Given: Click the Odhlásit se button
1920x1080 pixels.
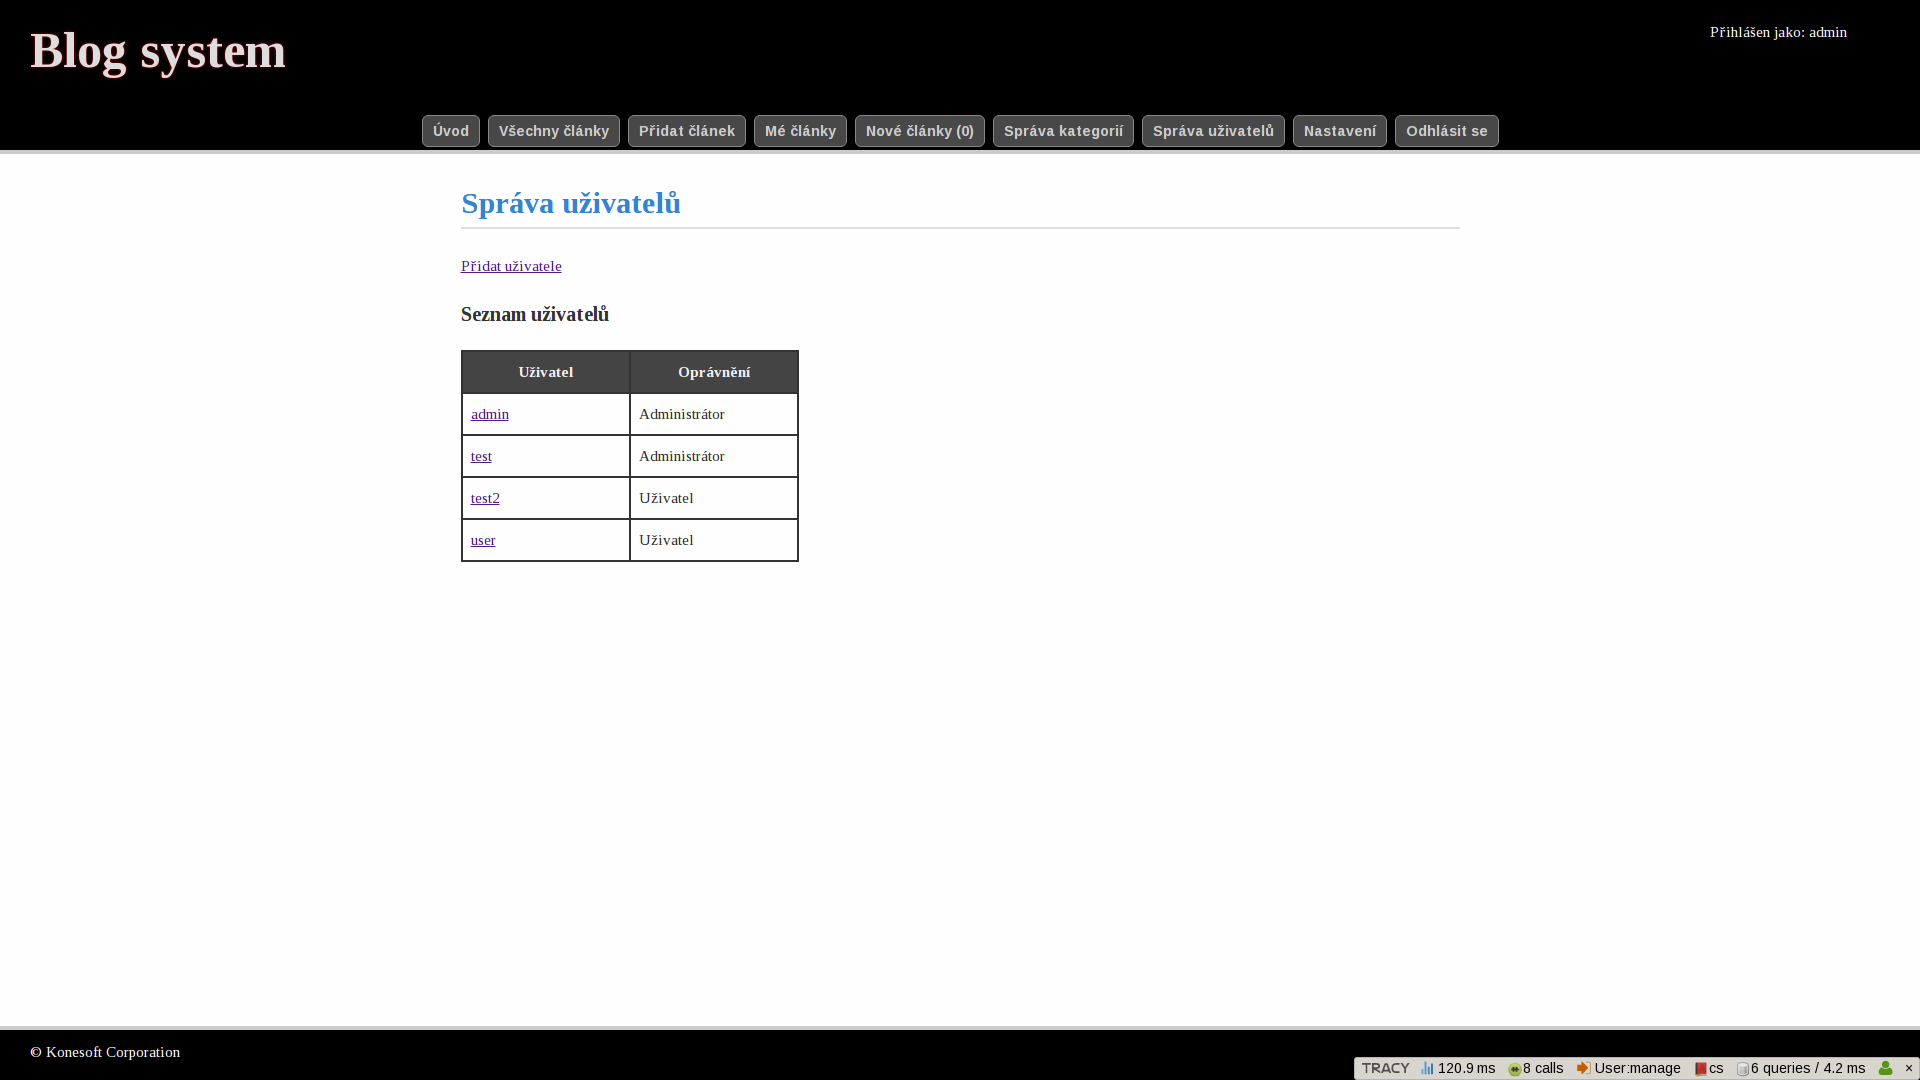Looking at the screenshot, I should click(x=1447, y=131).
